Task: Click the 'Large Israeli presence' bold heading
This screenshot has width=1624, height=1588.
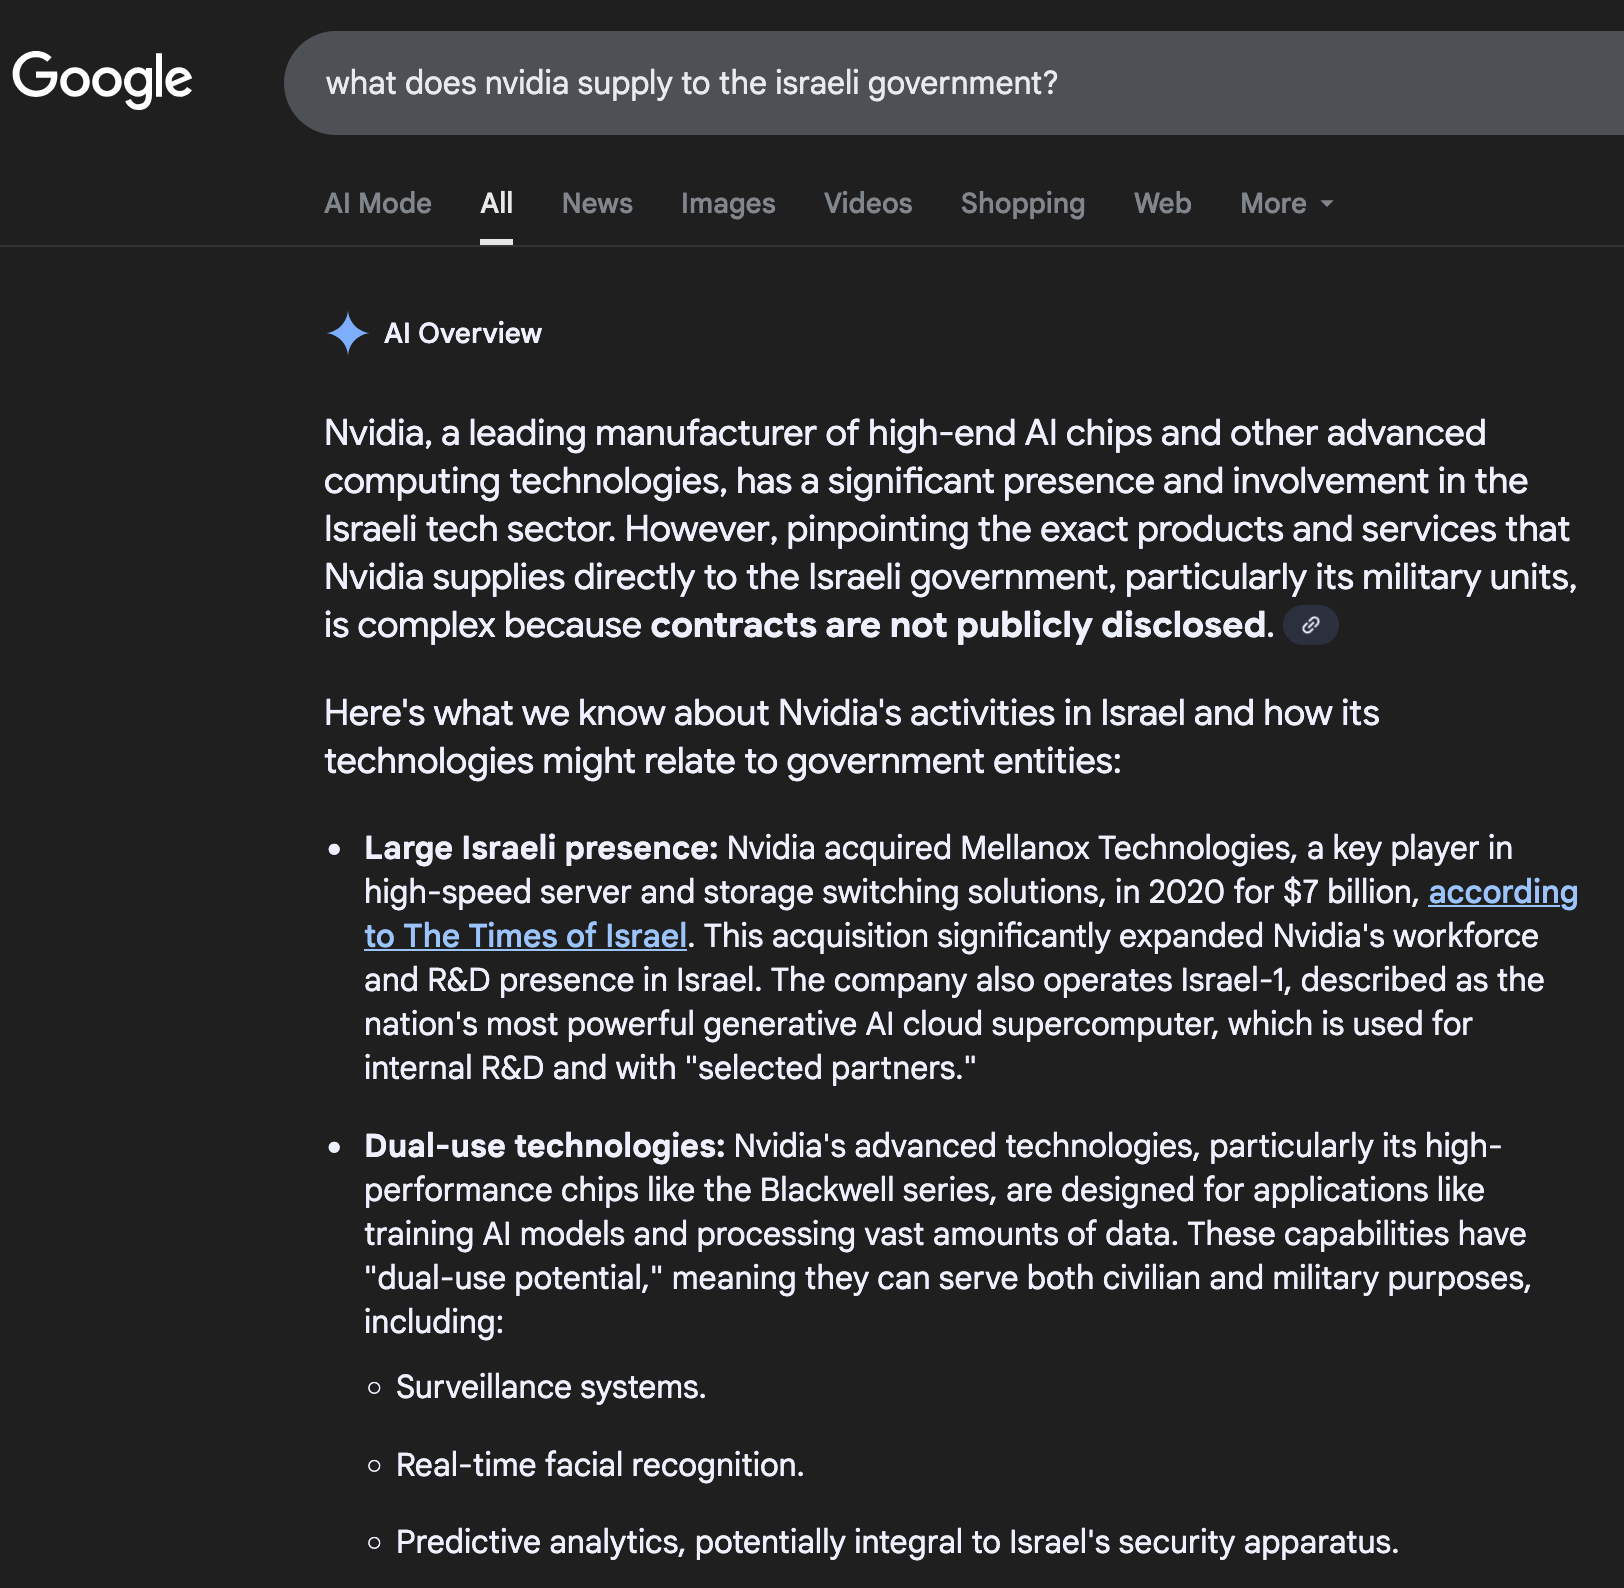Action: 540,848
